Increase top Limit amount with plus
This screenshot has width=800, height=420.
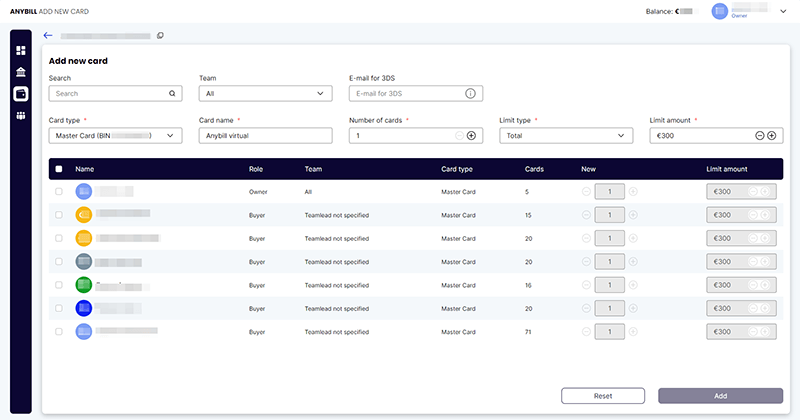[x=772, y=136]
